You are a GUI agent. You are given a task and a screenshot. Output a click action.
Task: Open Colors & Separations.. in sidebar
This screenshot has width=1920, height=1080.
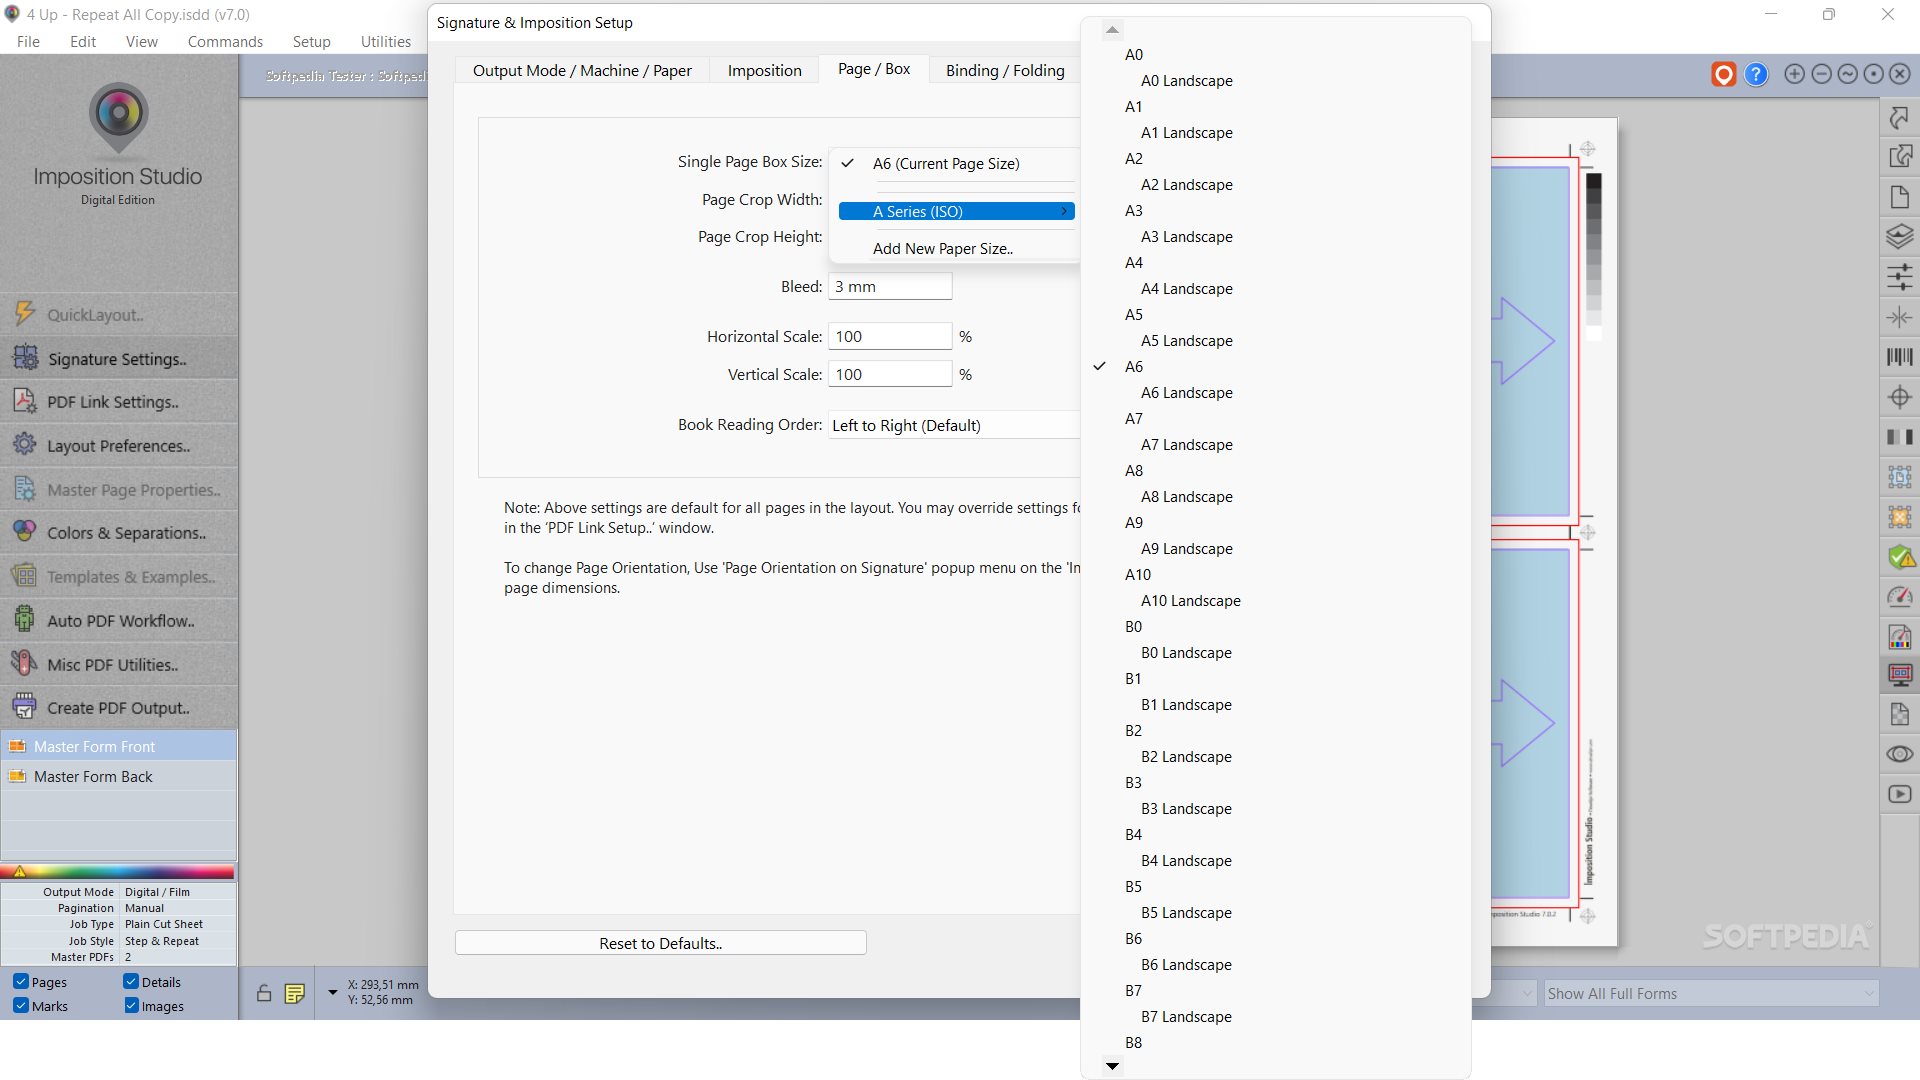(119, 533)
